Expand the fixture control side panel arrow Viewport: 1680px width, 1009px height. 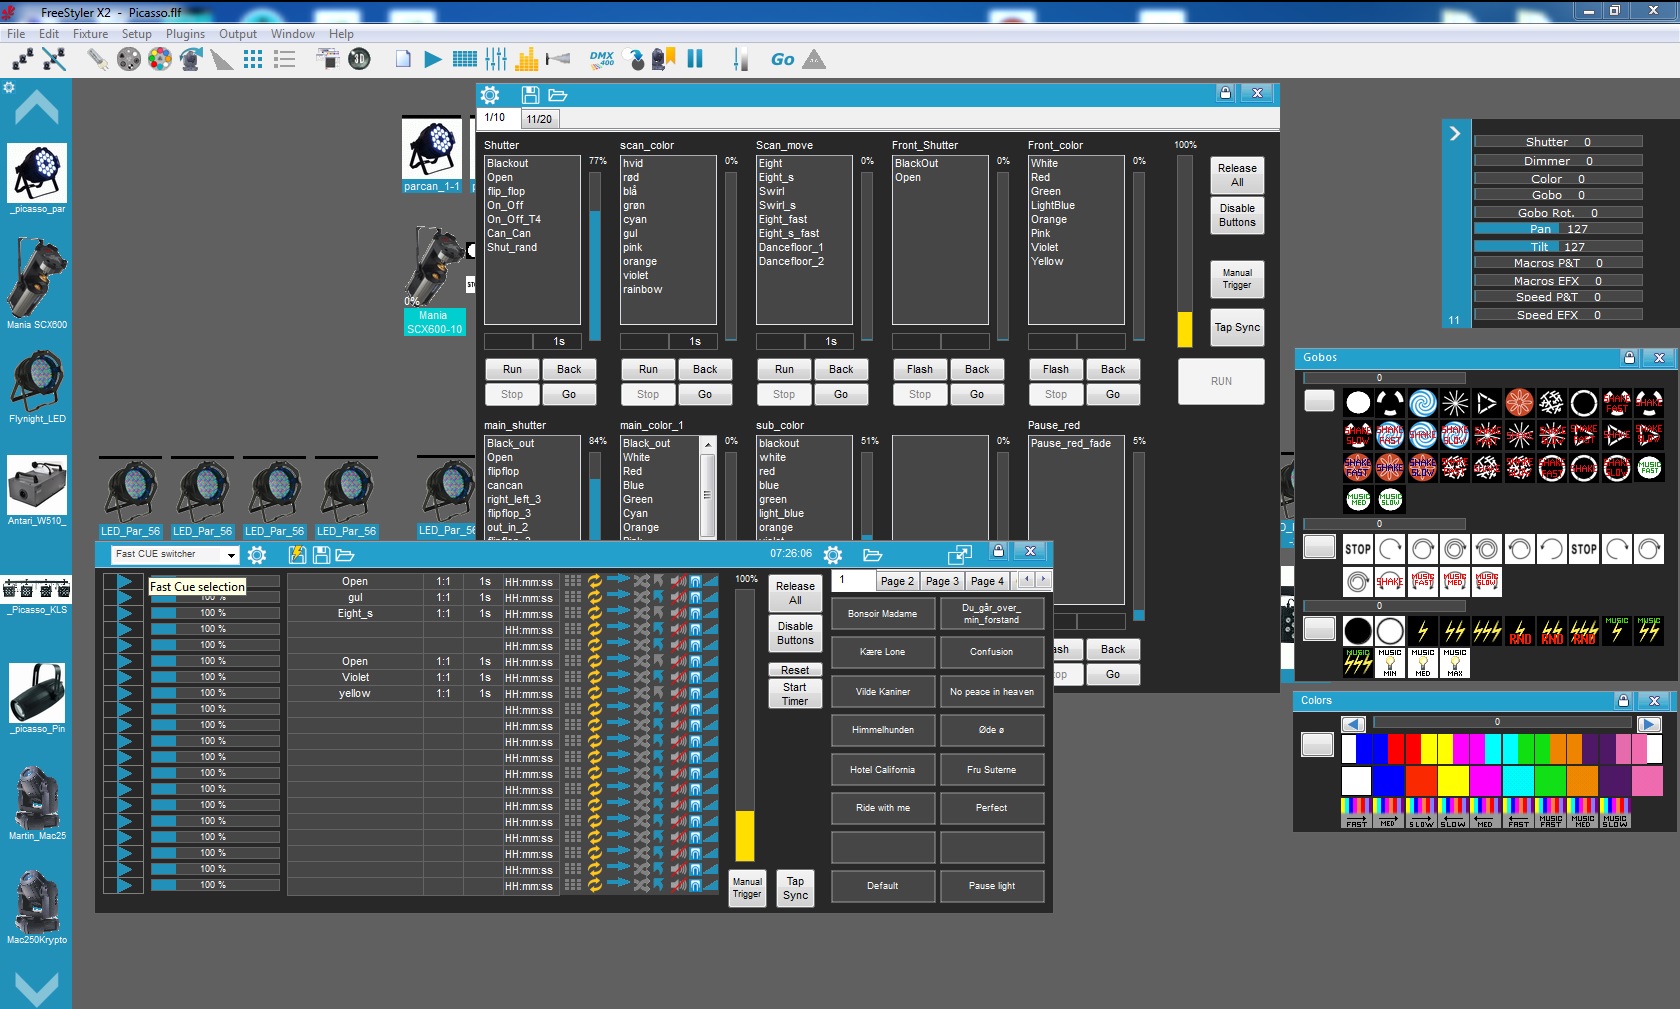coord(1455,134)
